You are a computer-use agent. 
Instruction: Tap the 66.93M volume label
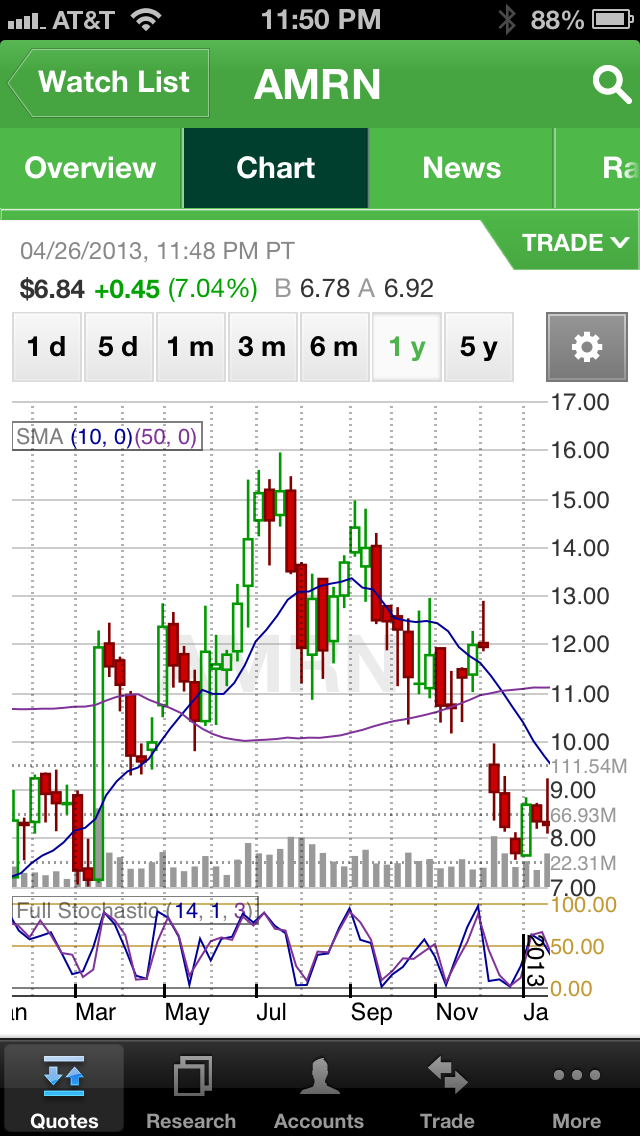583,815
